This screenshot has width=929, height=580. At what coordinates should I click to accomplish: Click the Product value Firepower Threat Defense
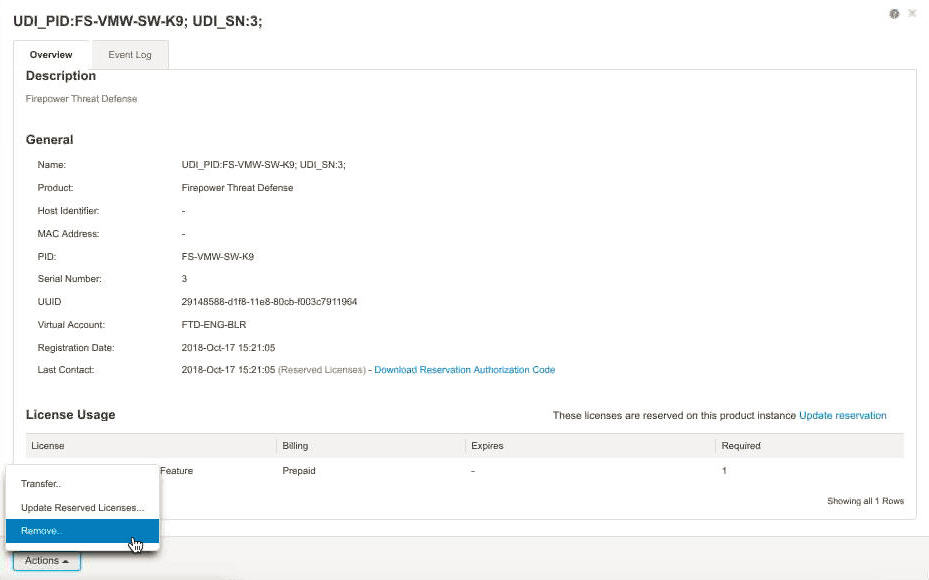point(237,188)
